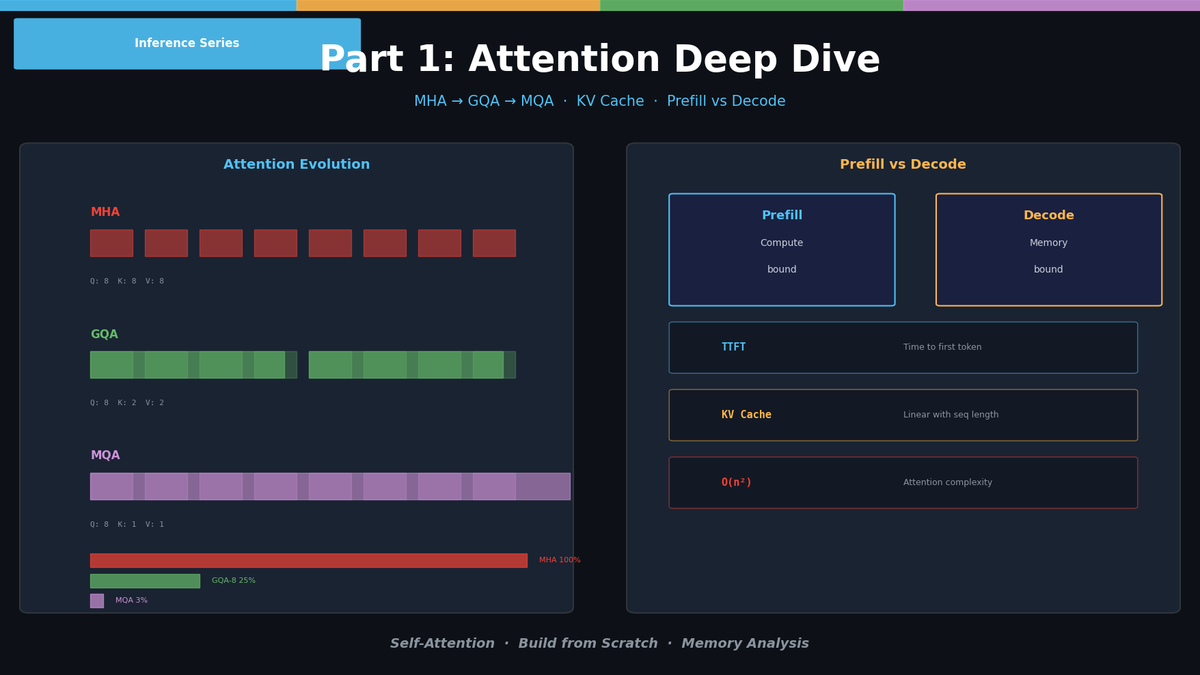
Task: Click the Attention Evolution panel heading
Action: (297, 165)
